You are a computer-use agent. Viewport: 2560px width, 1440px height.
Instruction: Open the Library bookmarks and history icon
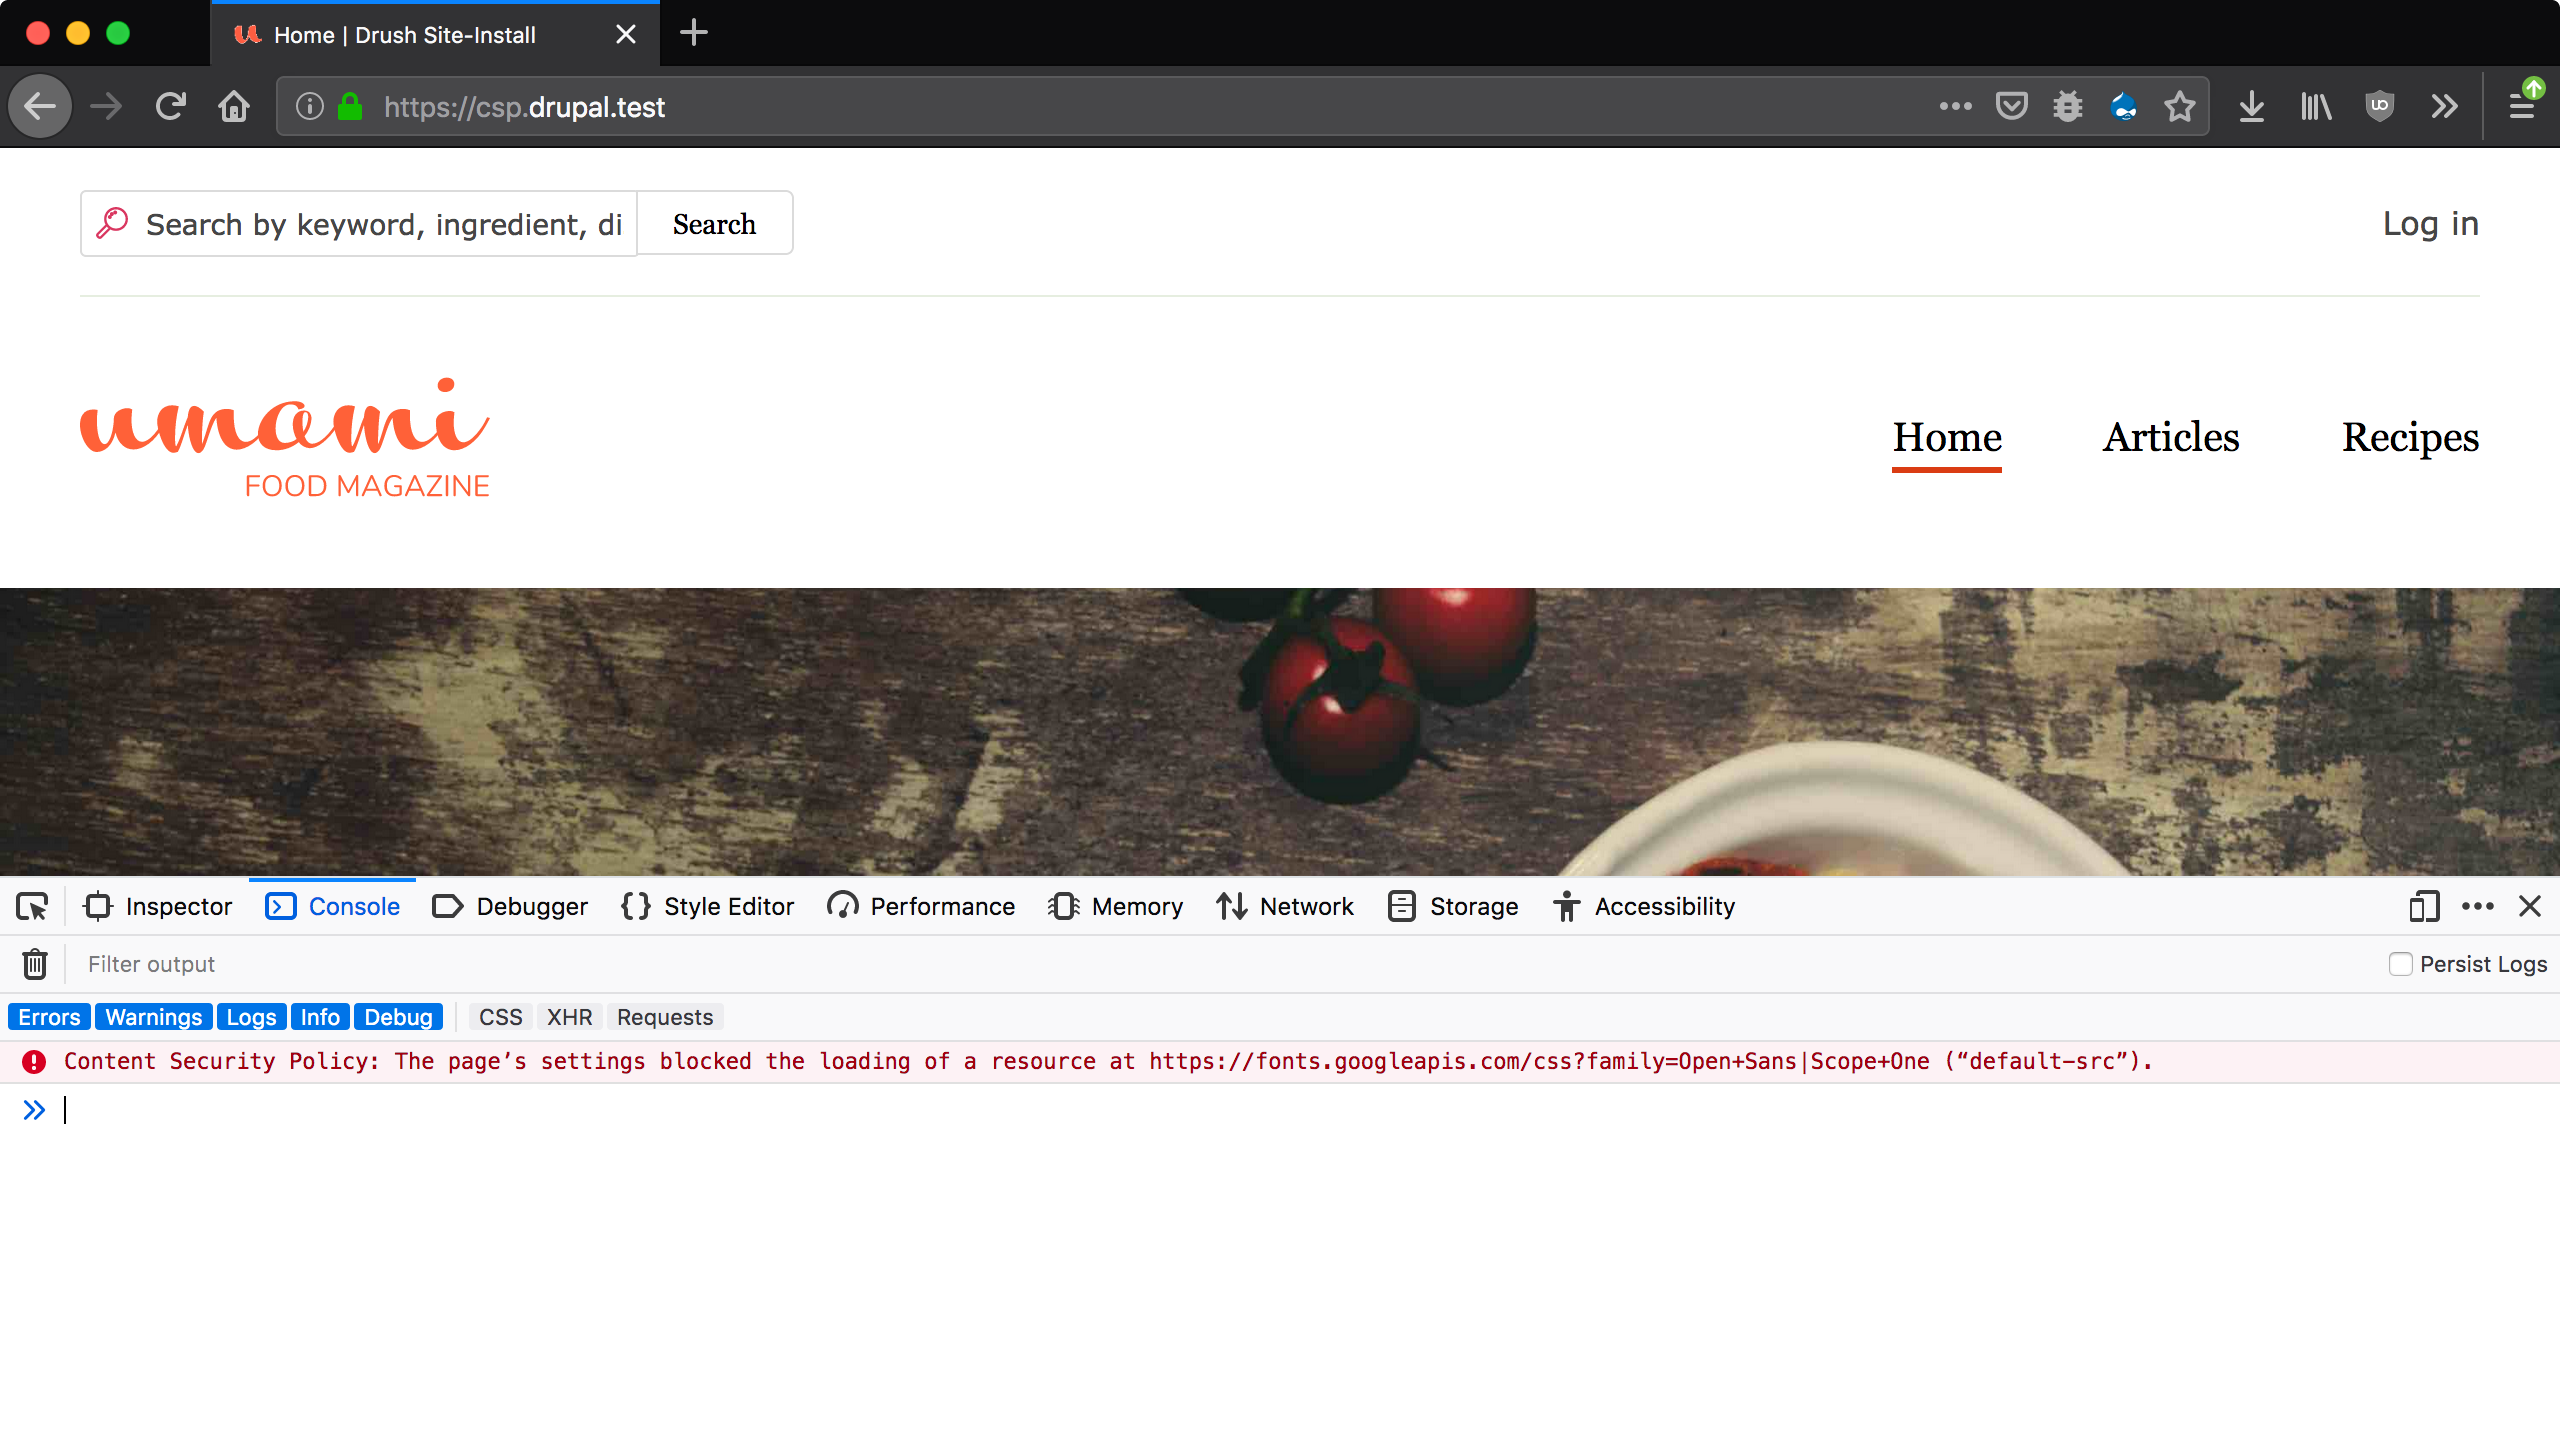point(2315,106)
